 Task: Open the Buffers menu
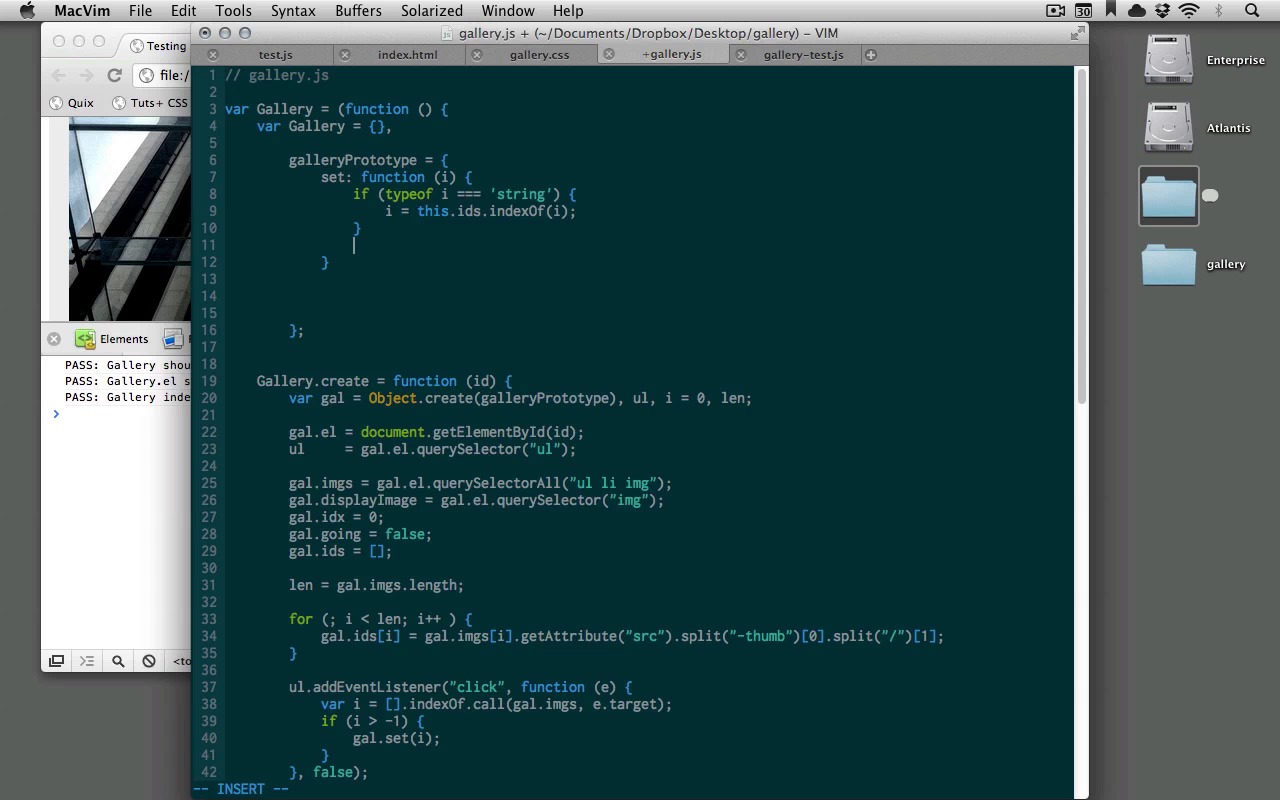358,11
